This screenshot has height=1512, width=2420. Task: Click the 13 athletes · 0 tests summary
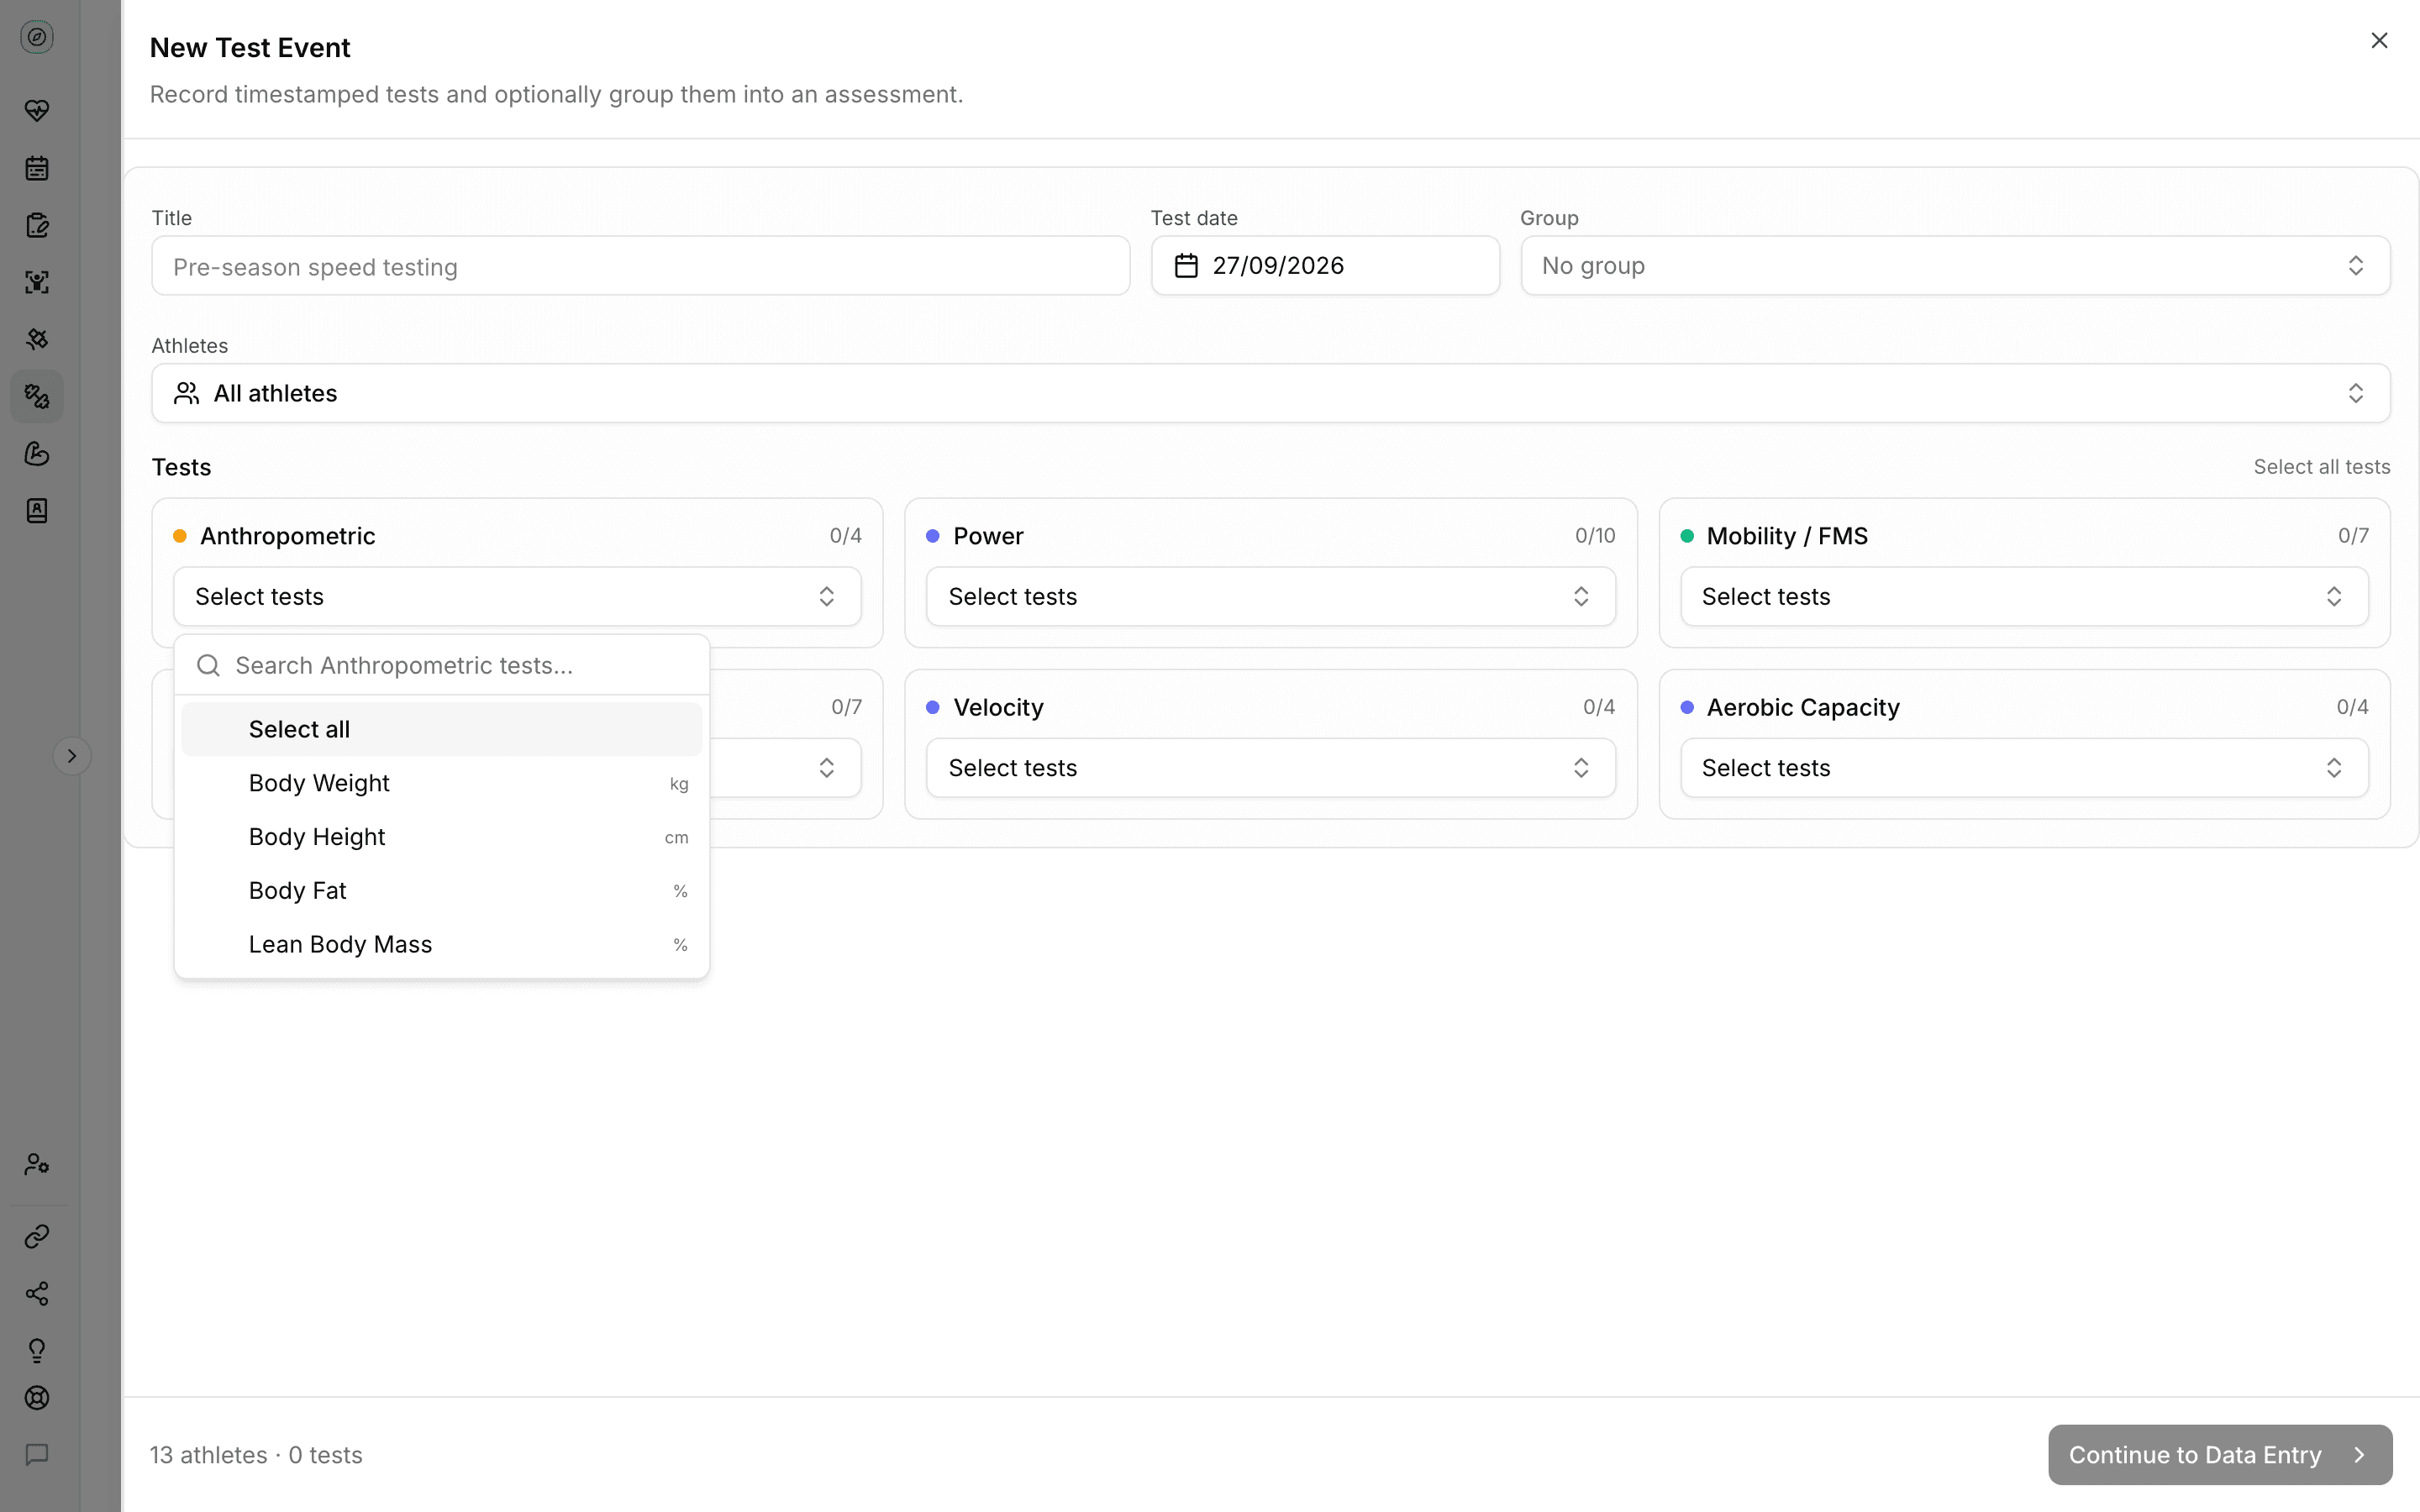tap(256, 1455)
